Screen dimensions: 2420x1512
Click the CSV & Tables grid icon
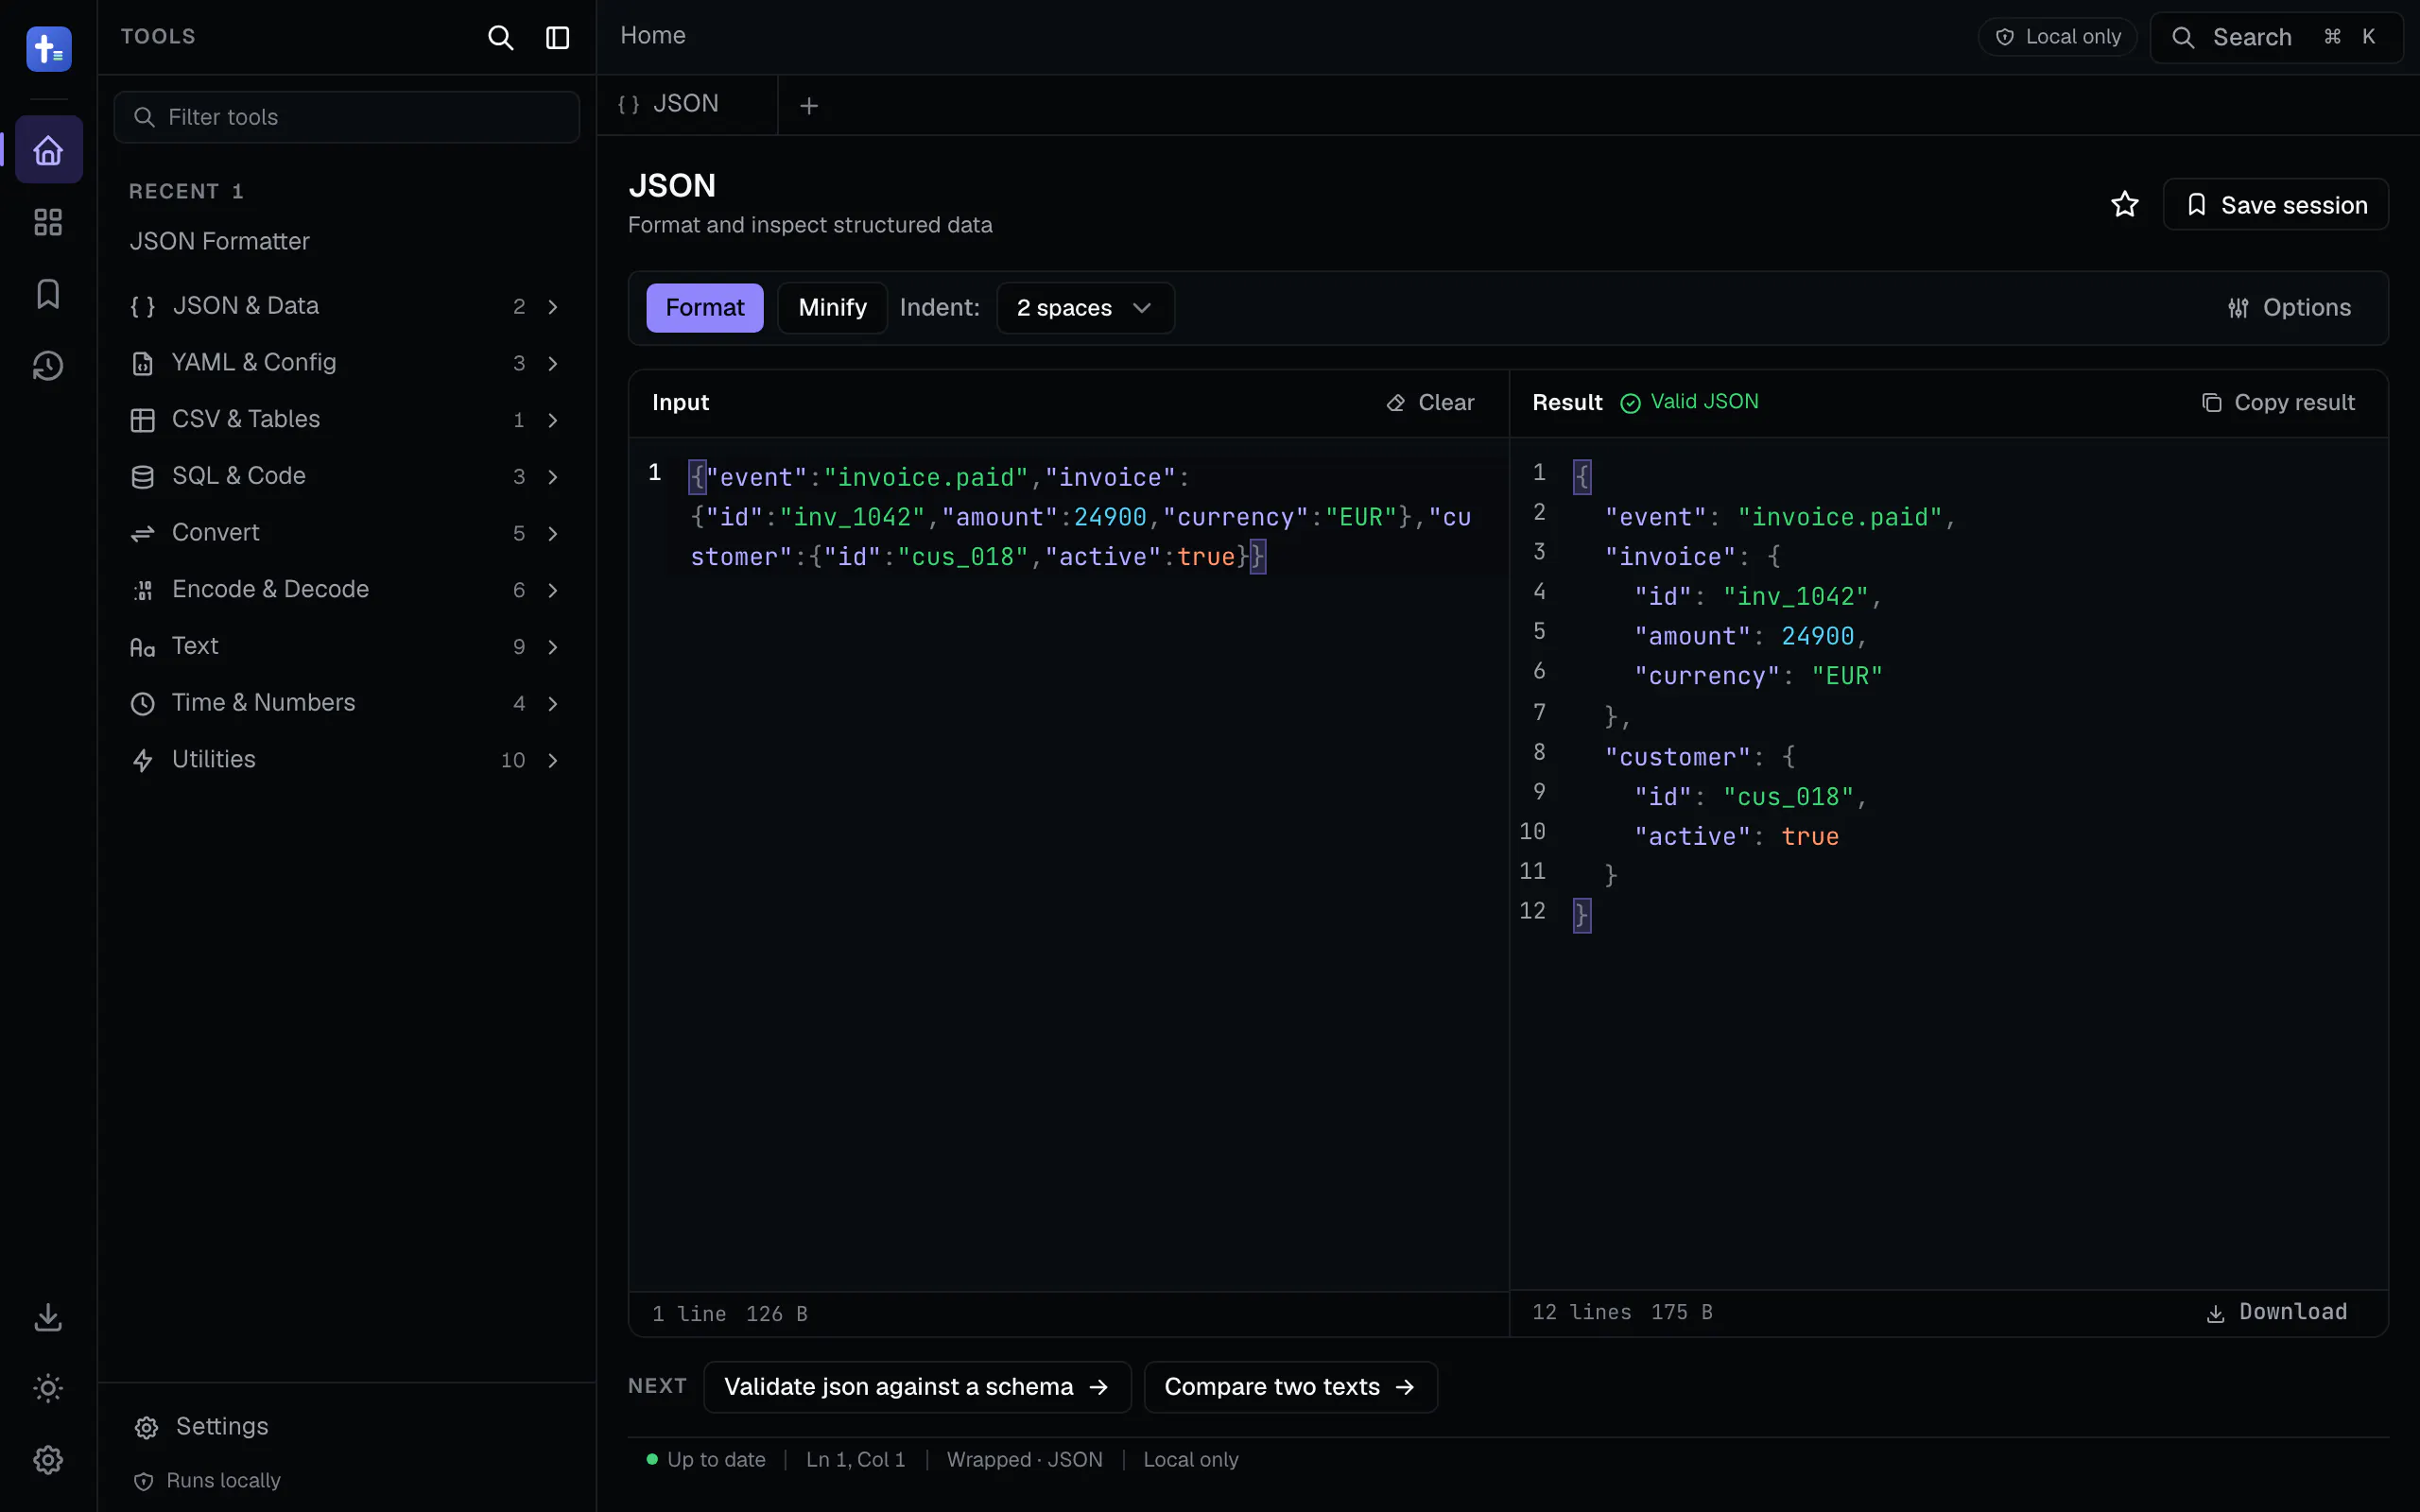tap(143, 420)
